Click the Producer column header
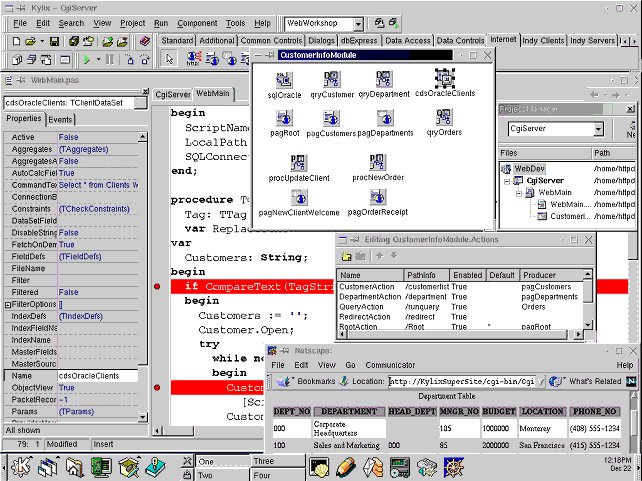642x481 pixels. (552, 275)
